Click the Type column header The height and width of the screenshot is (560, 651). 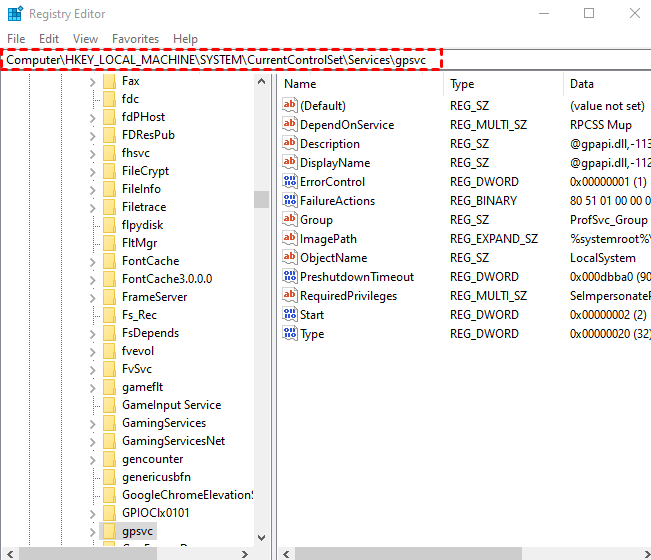coord(504,84)
